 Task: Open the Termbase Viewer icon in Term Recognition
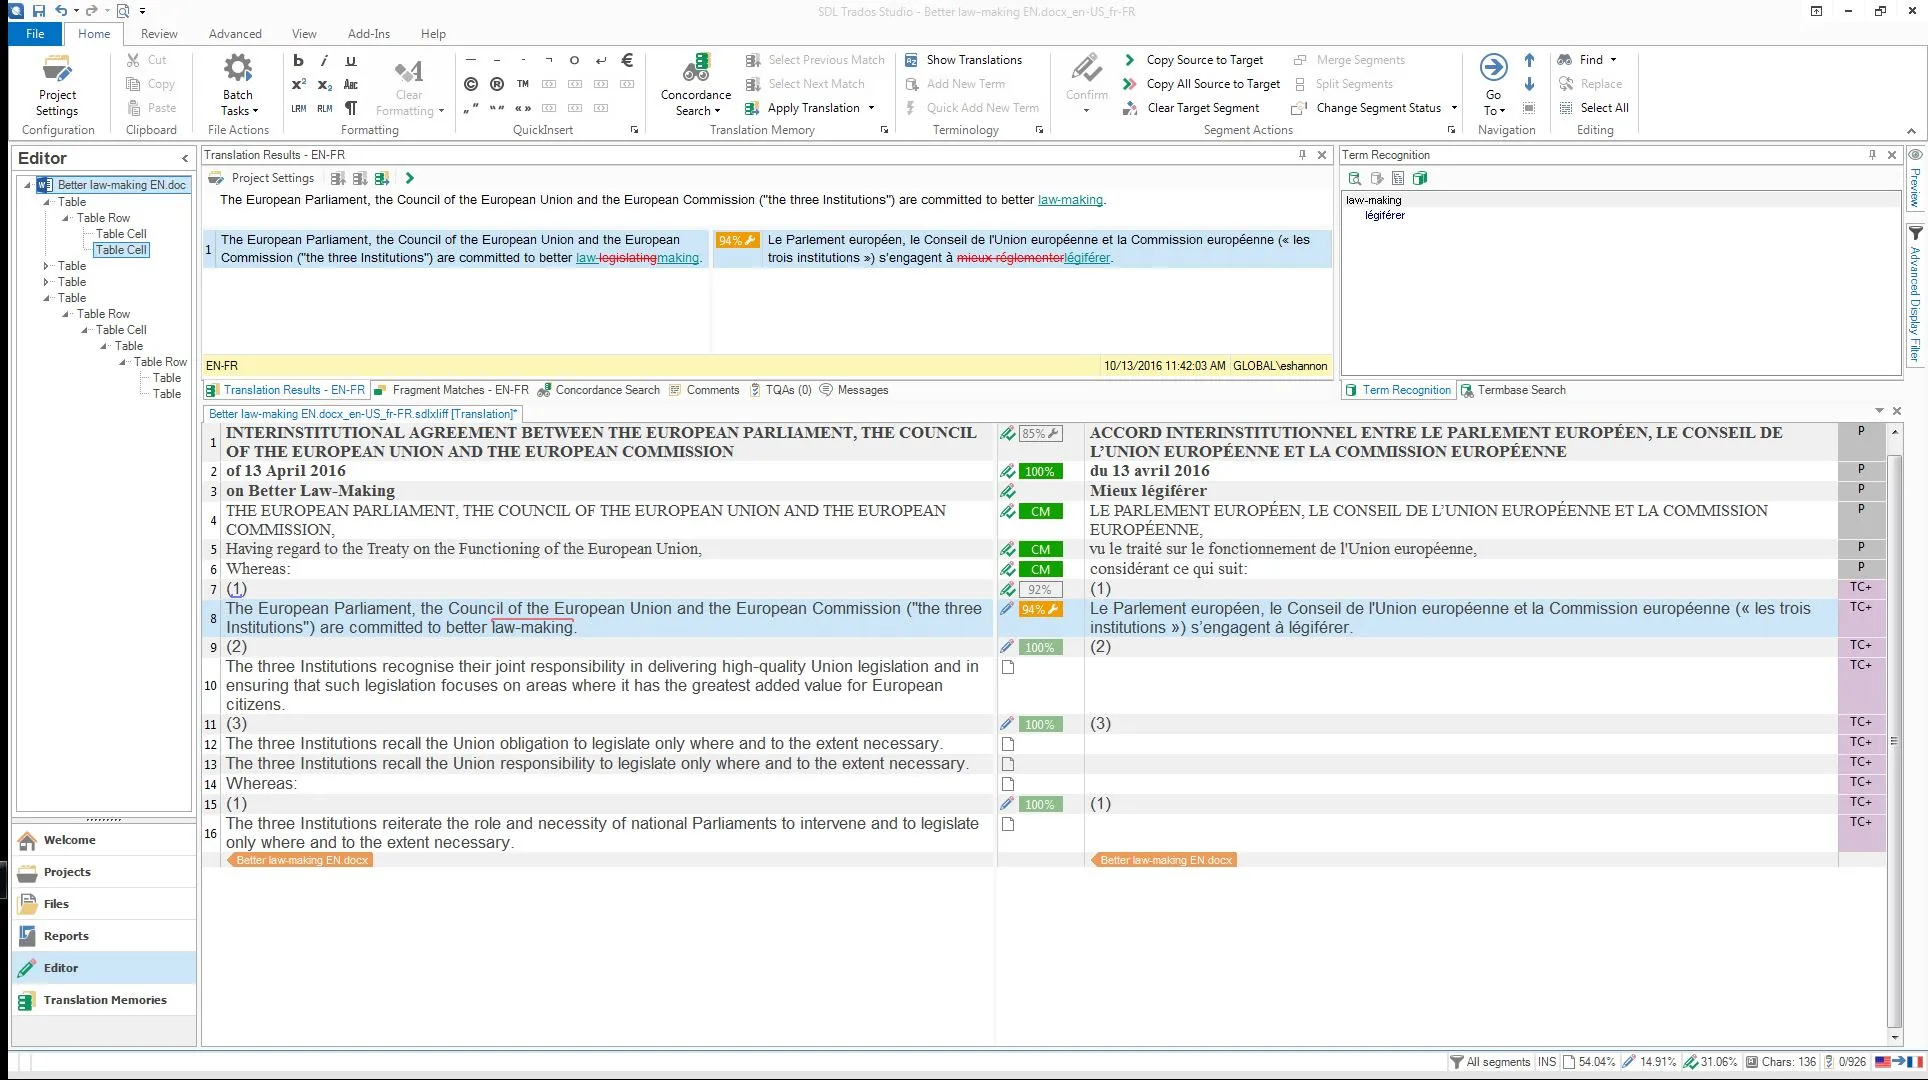[x=1420, y=178]
